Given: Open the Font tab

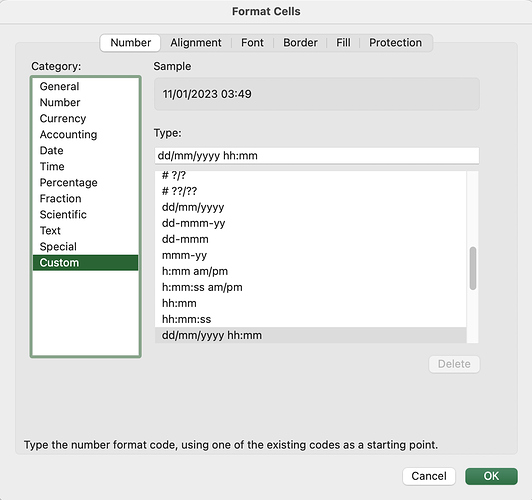Looking at the screenshot, I should coord(252,43).
